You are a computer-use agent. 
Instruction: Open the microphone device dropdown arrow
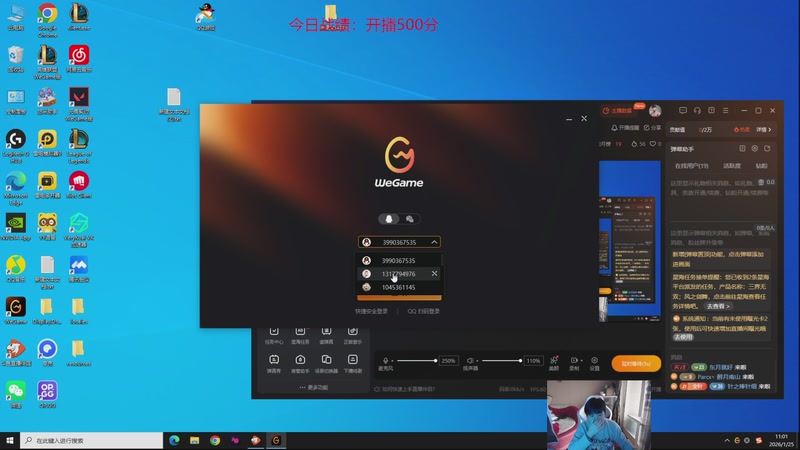392,361
